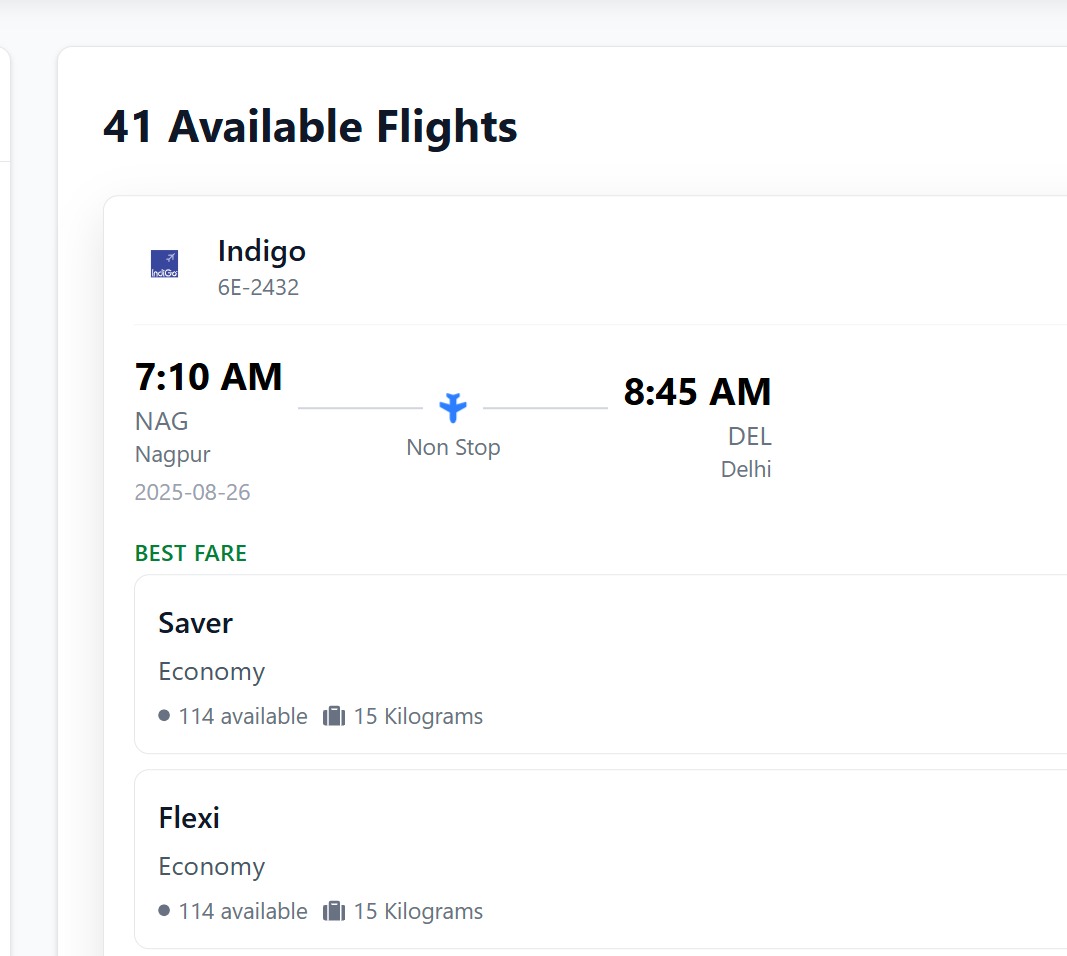Select the Saver fare option
The height and width of the screenshot is (956, 1067).
click(x=600, y=663)
